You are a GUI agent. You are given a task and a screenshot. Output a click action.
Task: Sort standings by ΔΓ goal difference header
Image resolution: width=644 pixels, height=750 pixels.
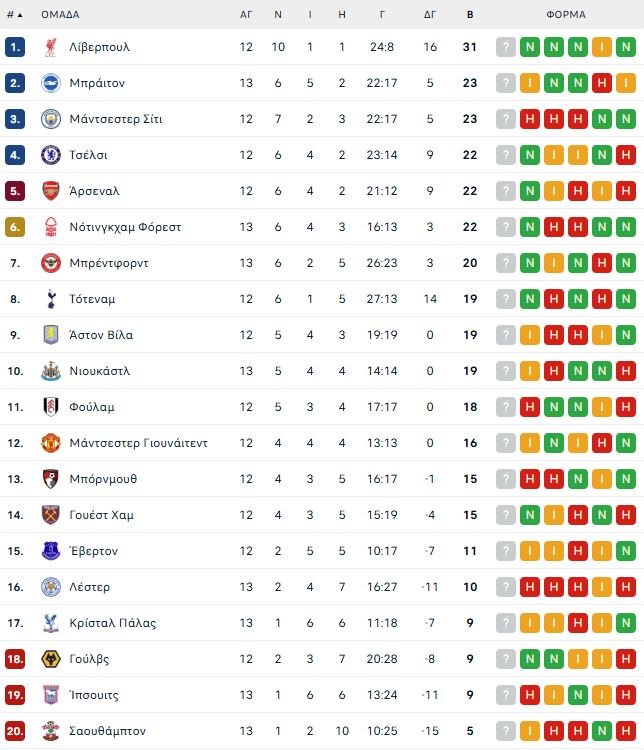pos(430,15)
